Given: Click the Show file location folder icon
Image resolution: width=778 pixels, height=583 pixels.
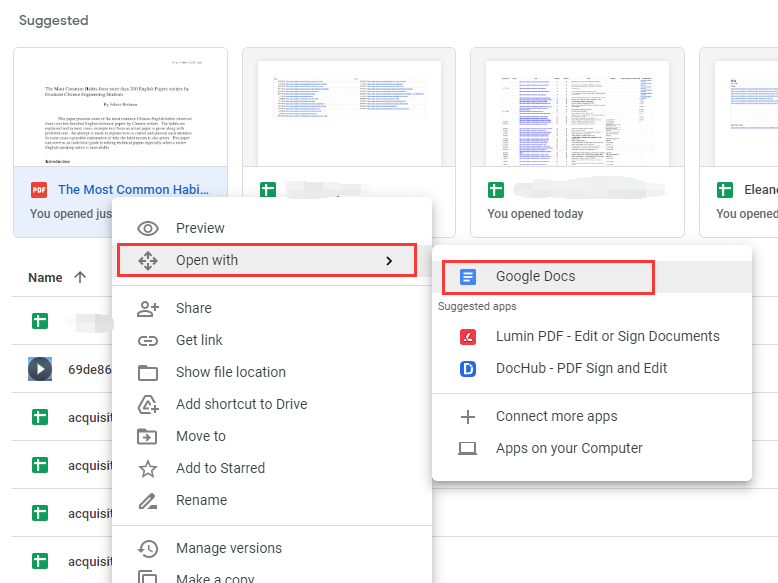Looking at the screenshot, I should tap(148, 373).
